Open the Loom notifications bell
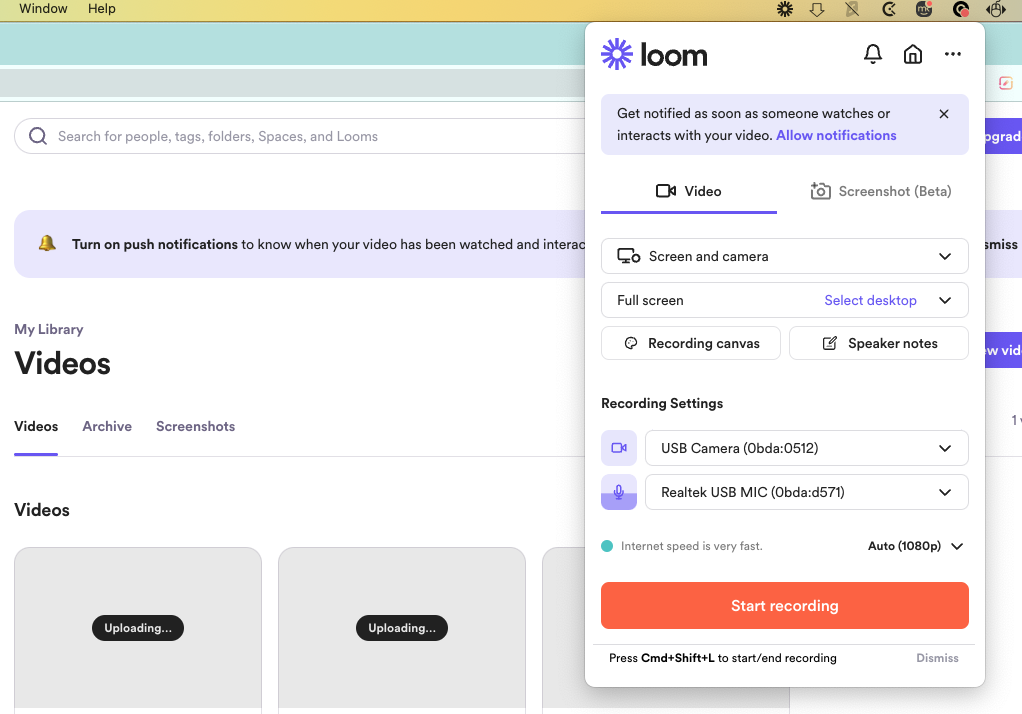Image resolution: width=1022 pixels, height=714 pixels. (873, 53)
